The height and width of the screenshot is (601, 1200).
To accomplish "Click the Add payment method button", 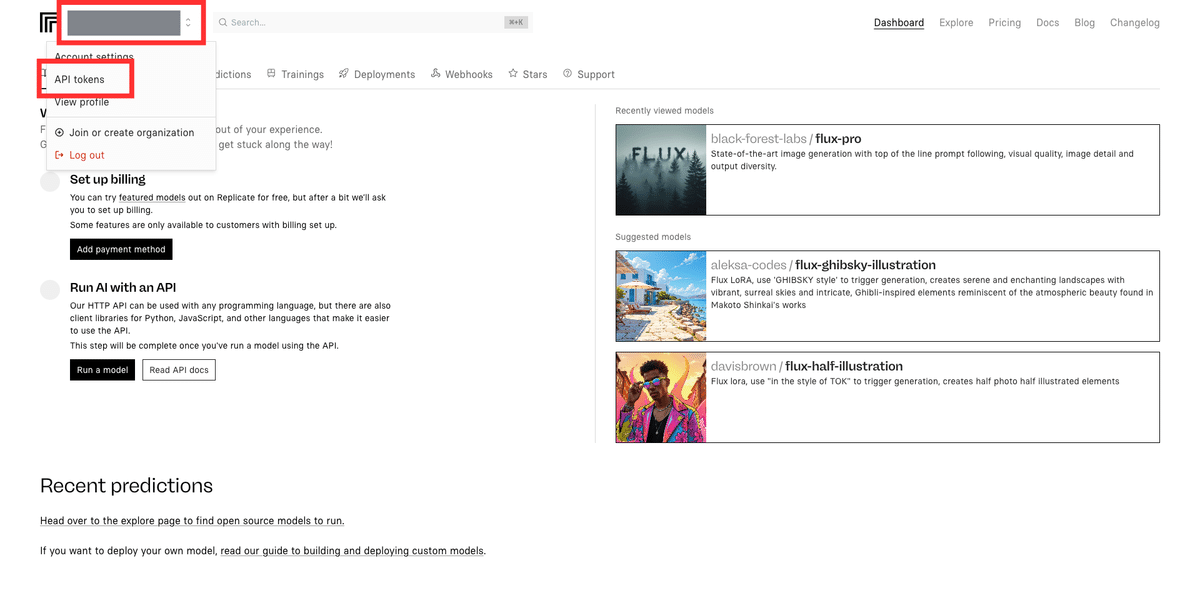I will 121,249.
